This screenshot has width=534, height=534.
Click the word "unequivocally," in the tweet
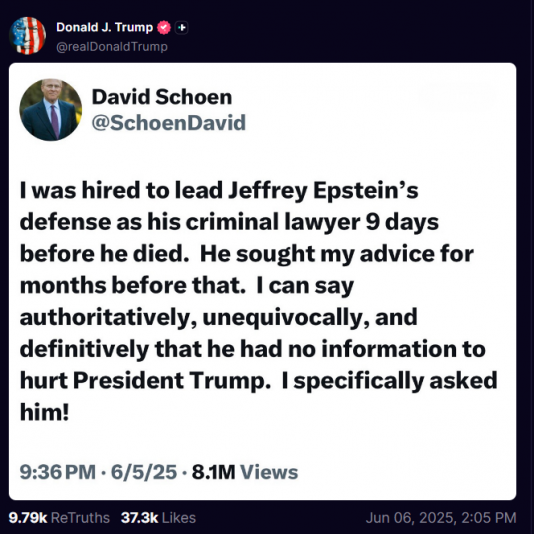click(x=286, y=317)
